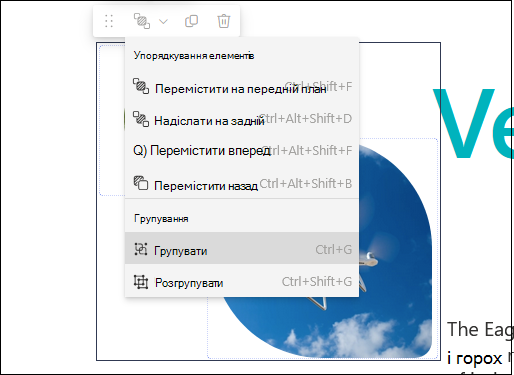
Task: Click the Ctrl+Shift+G shortcut text
Action: pyautogui.click(x=317, y=282)
